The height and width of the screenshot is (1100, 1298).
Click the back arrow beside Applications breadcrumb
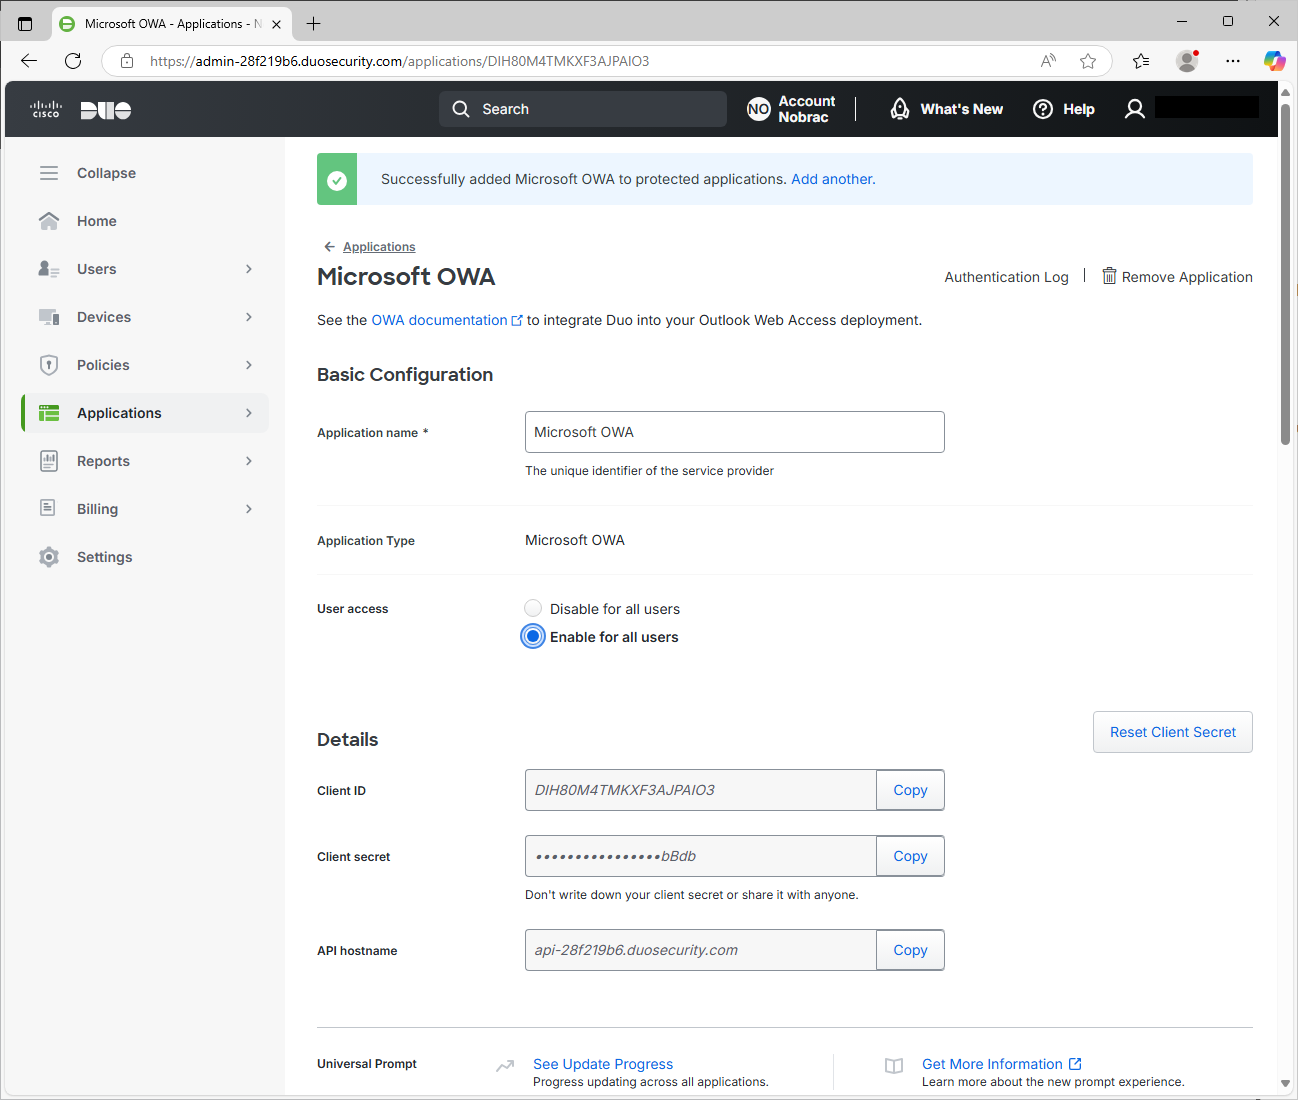point(329,247)
